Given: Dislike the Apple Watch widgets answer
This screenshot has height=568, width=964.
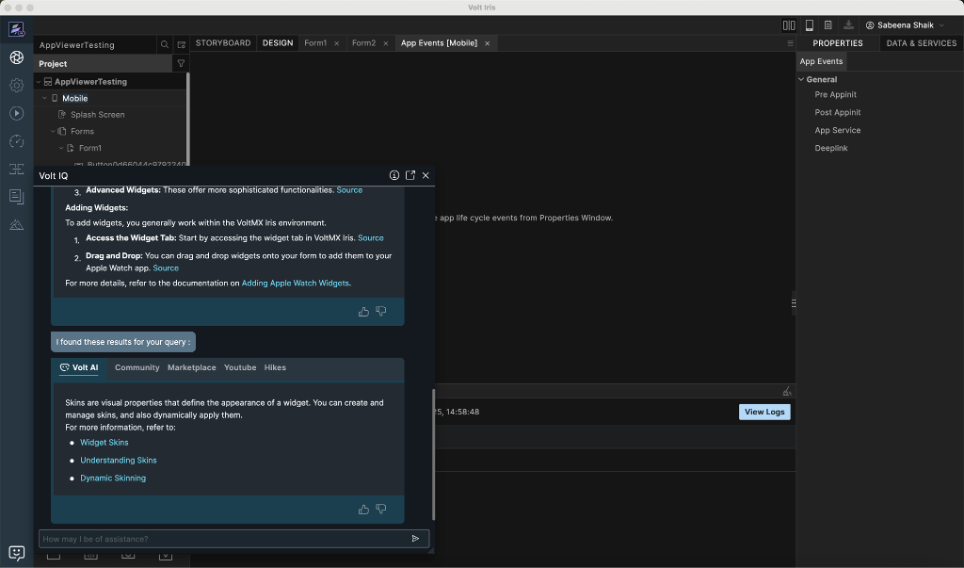Looking at the screenshot, I should click(381, 312).
